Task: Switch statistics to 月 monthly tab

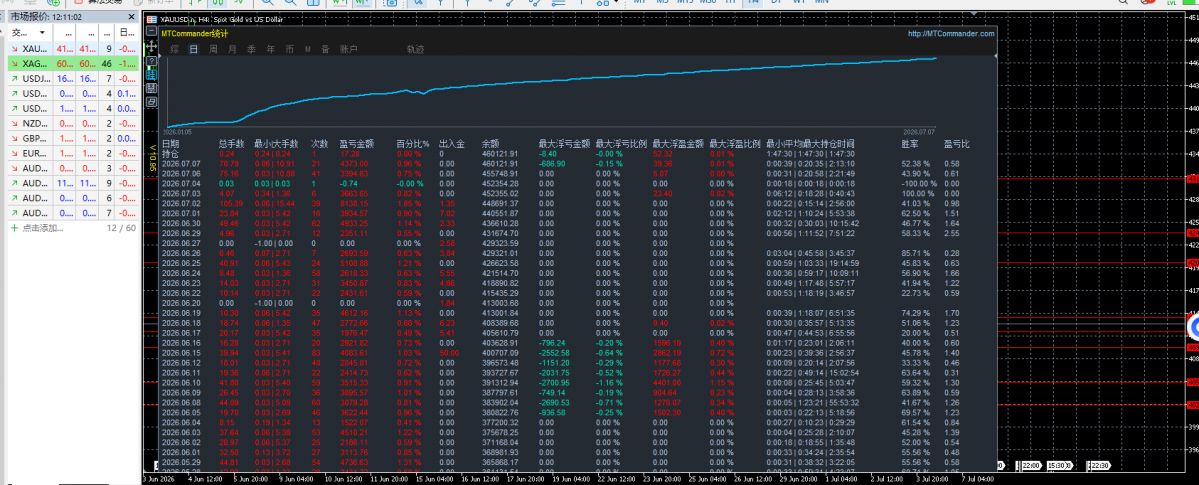Action: pos(232,49)
